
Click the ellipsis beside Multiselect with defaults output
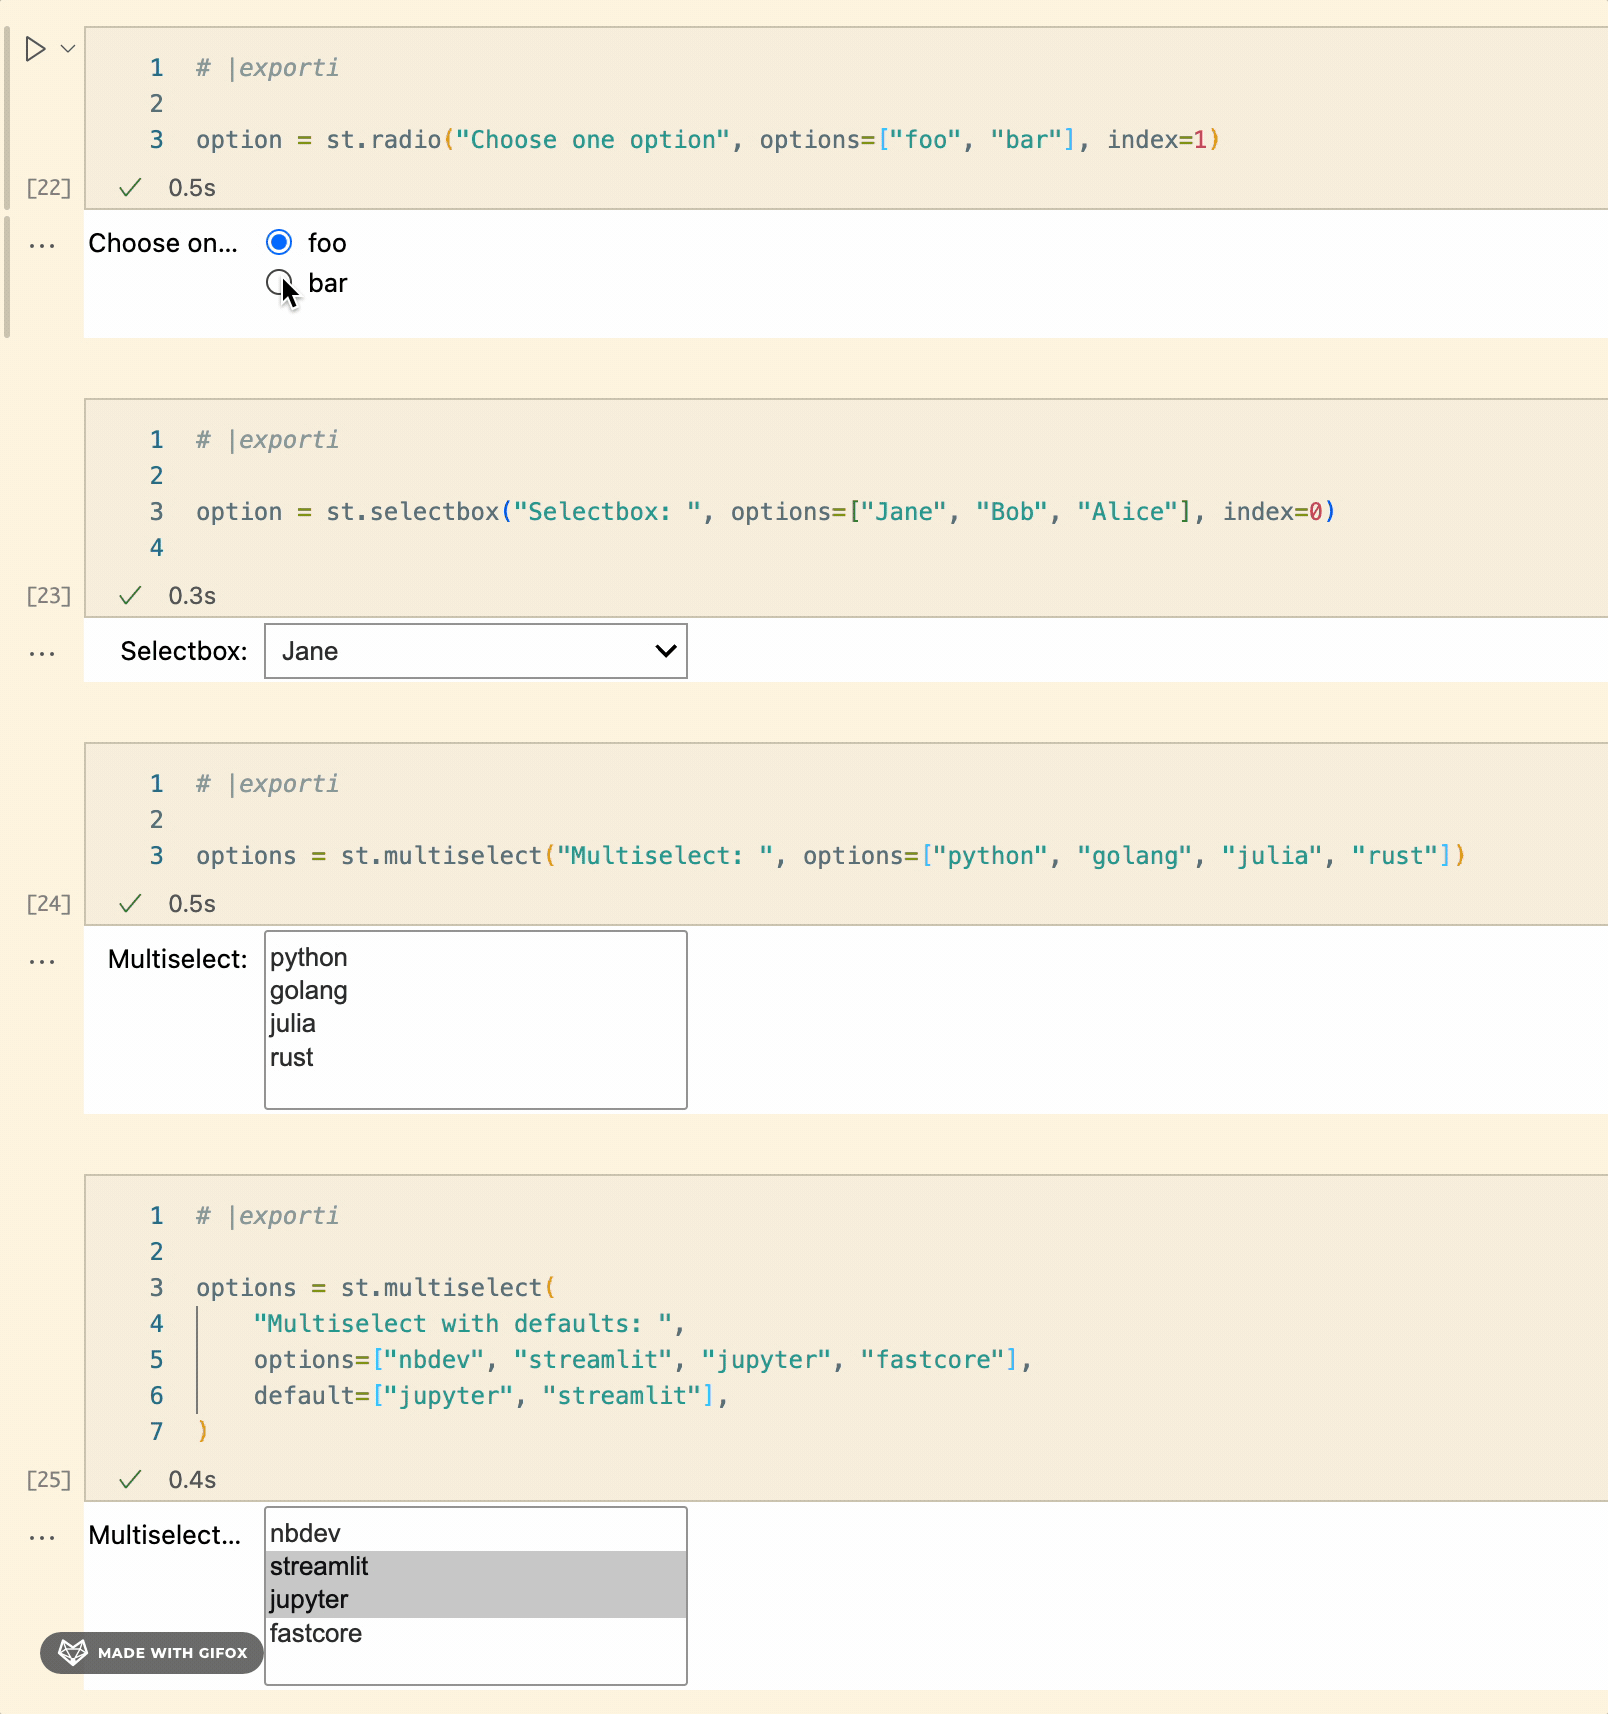point(42,1537)
